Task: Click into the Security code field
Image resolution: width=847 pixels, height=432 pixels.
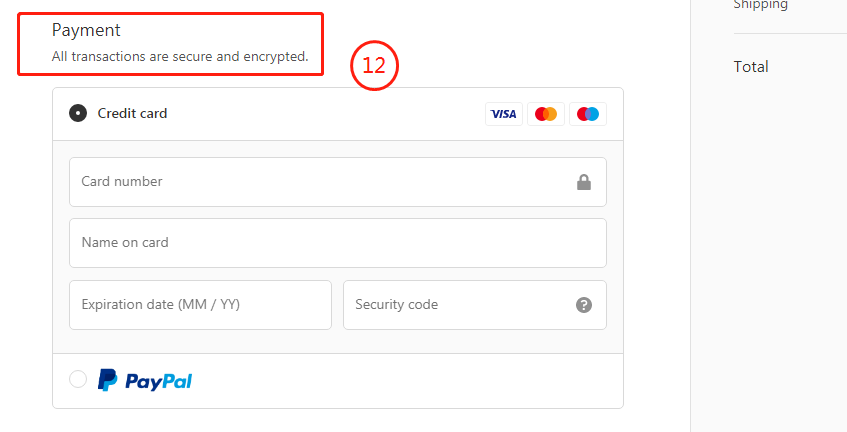Action: [x=475, y=305]
